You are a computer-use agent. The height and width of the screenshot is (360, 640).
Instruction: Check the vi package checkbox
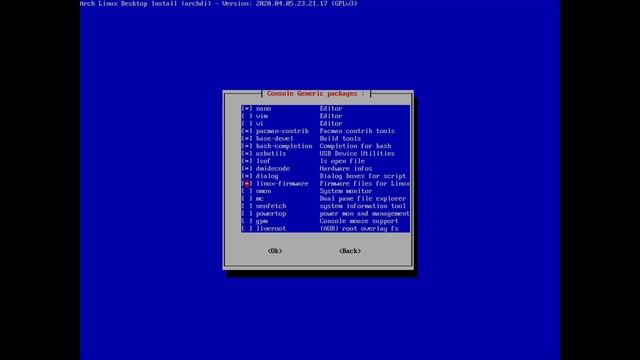(247, 124)
